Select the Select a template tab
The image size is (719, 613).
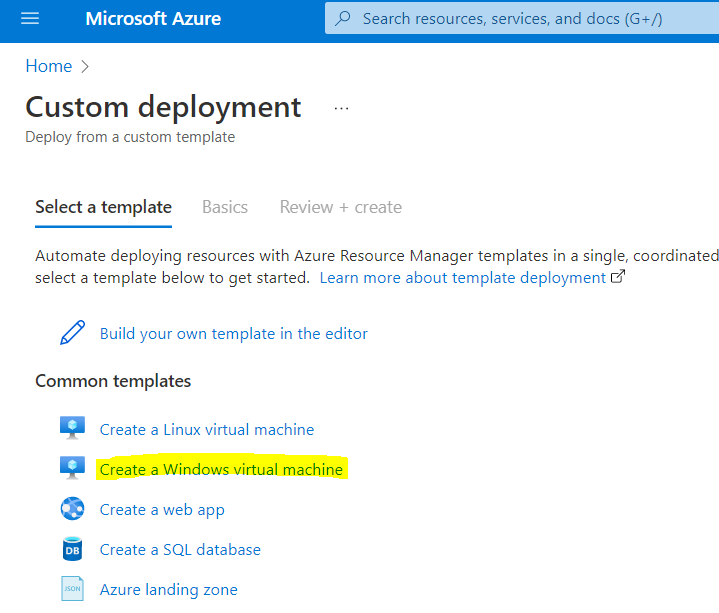coord(103,207)
